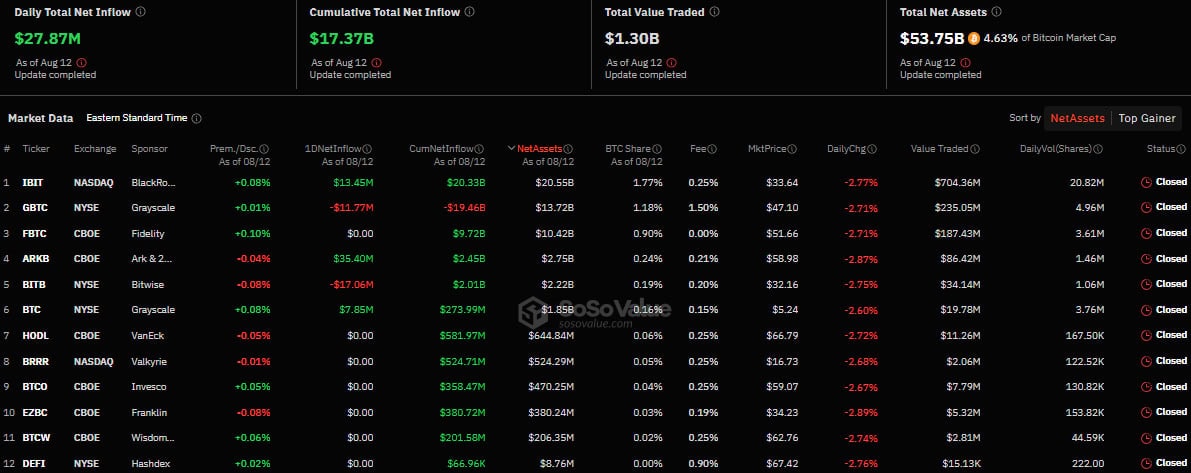Image resolution: width=1191 pixels, height=473 pixels.
Task: Open BTCO ticker link
Action: 35,386
